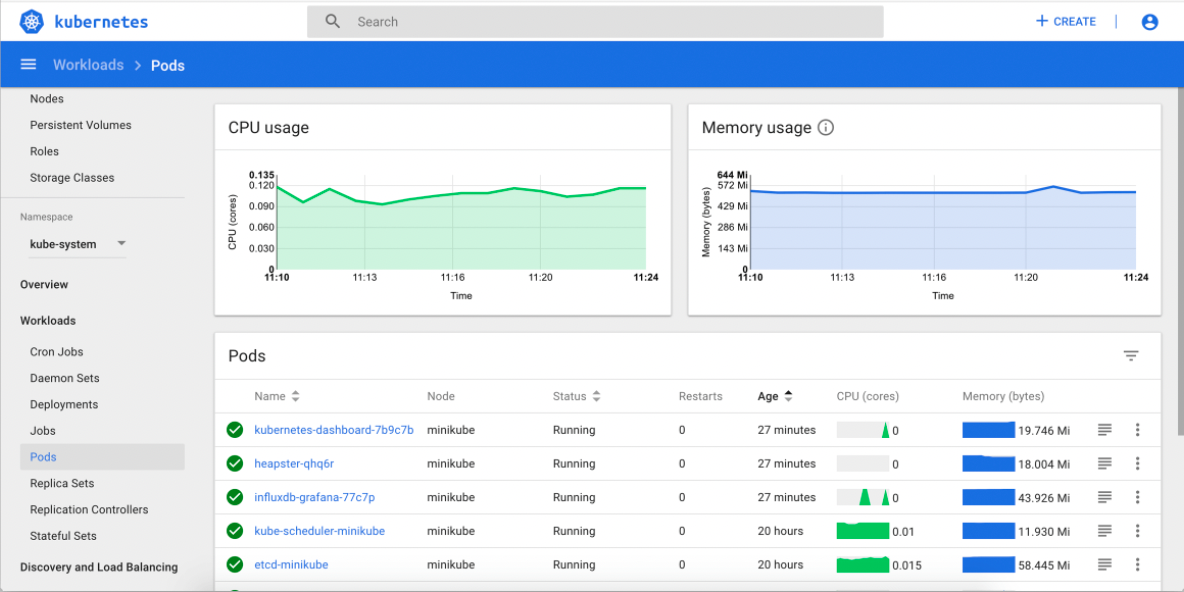This screenshot has height=592, width=1184.
Task: Click the search magnifier icon
Action: 331,21
